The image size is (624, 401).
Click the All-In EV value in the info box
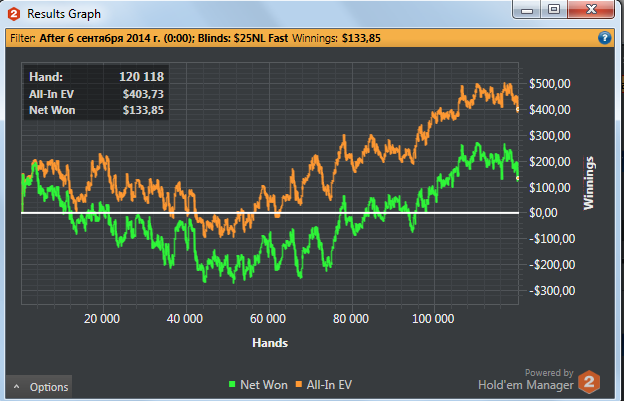coord(143,94)
